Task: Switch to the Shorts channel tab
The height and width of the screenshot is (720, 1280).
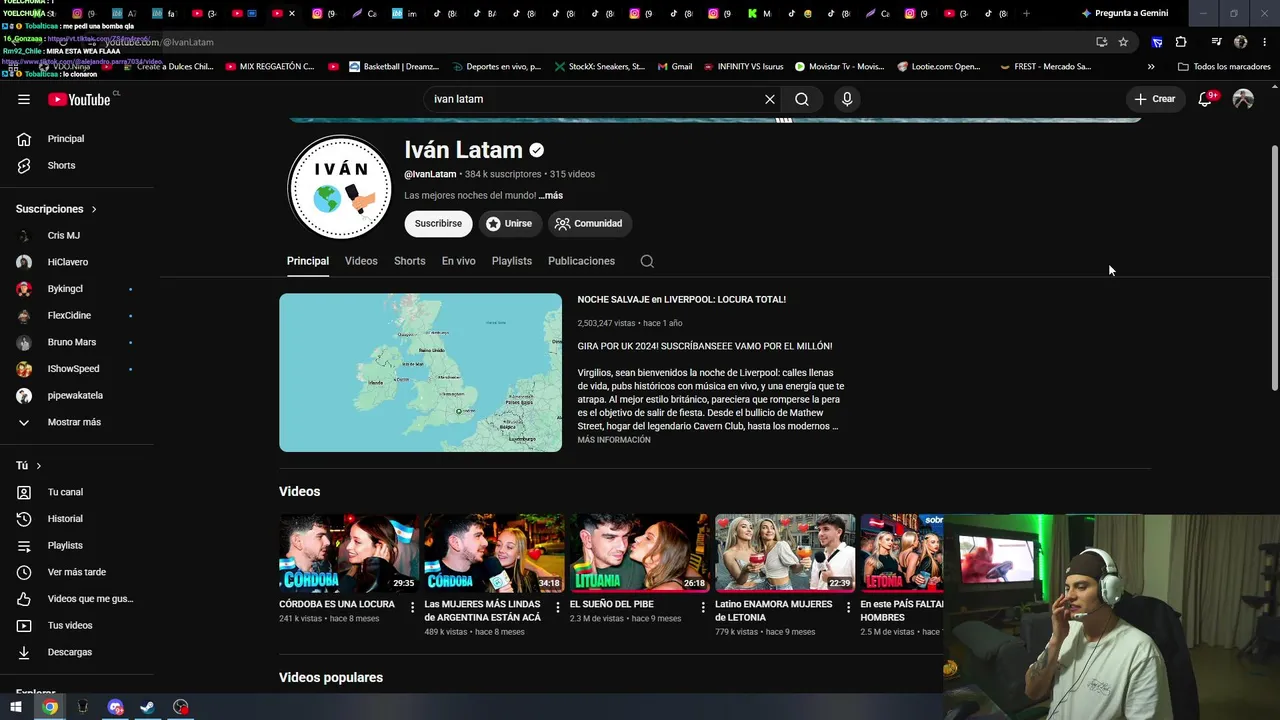Action: pyautogui.click(x=410, y=261)
